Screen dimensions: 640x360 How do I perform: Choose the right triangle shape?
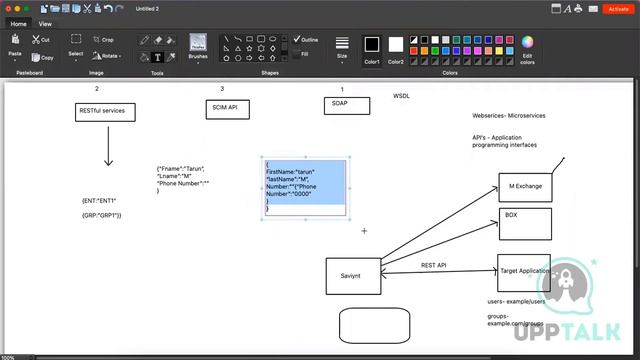226,49
